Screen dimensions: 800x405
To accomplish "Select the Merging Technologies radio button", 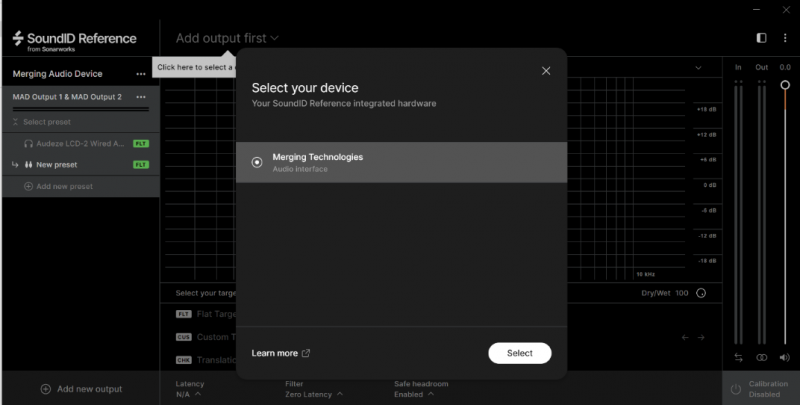I will 257,162.
